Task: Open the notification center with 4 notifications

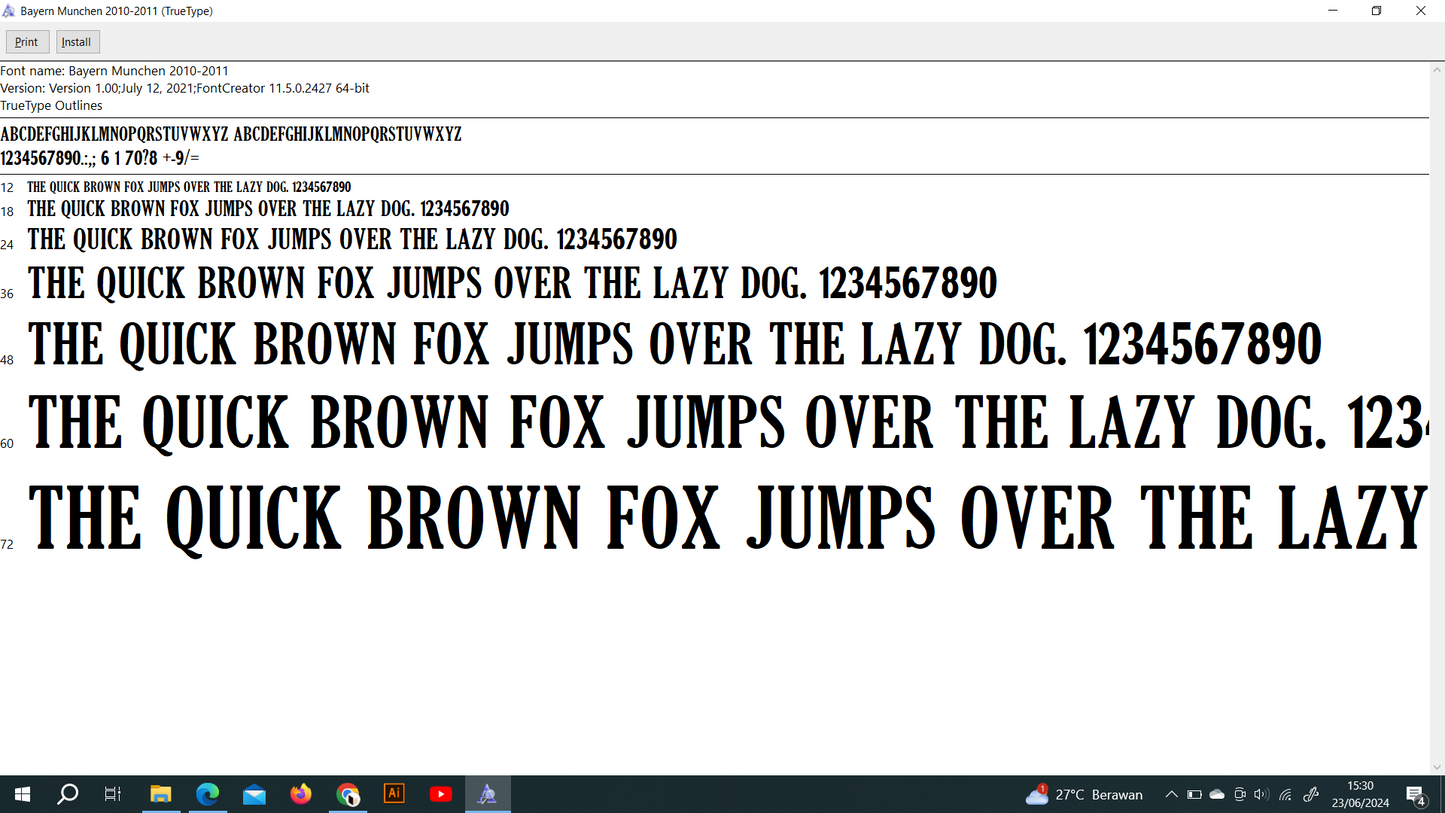Action: 1416,794
